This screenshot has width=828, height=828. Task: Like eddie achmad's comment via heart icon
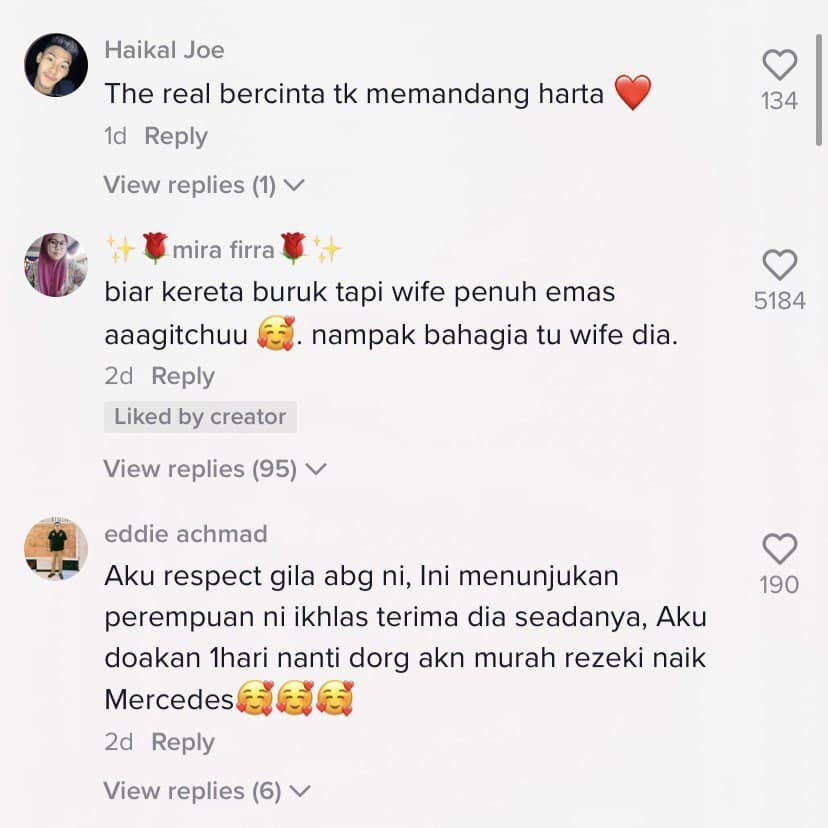point(779,548)
